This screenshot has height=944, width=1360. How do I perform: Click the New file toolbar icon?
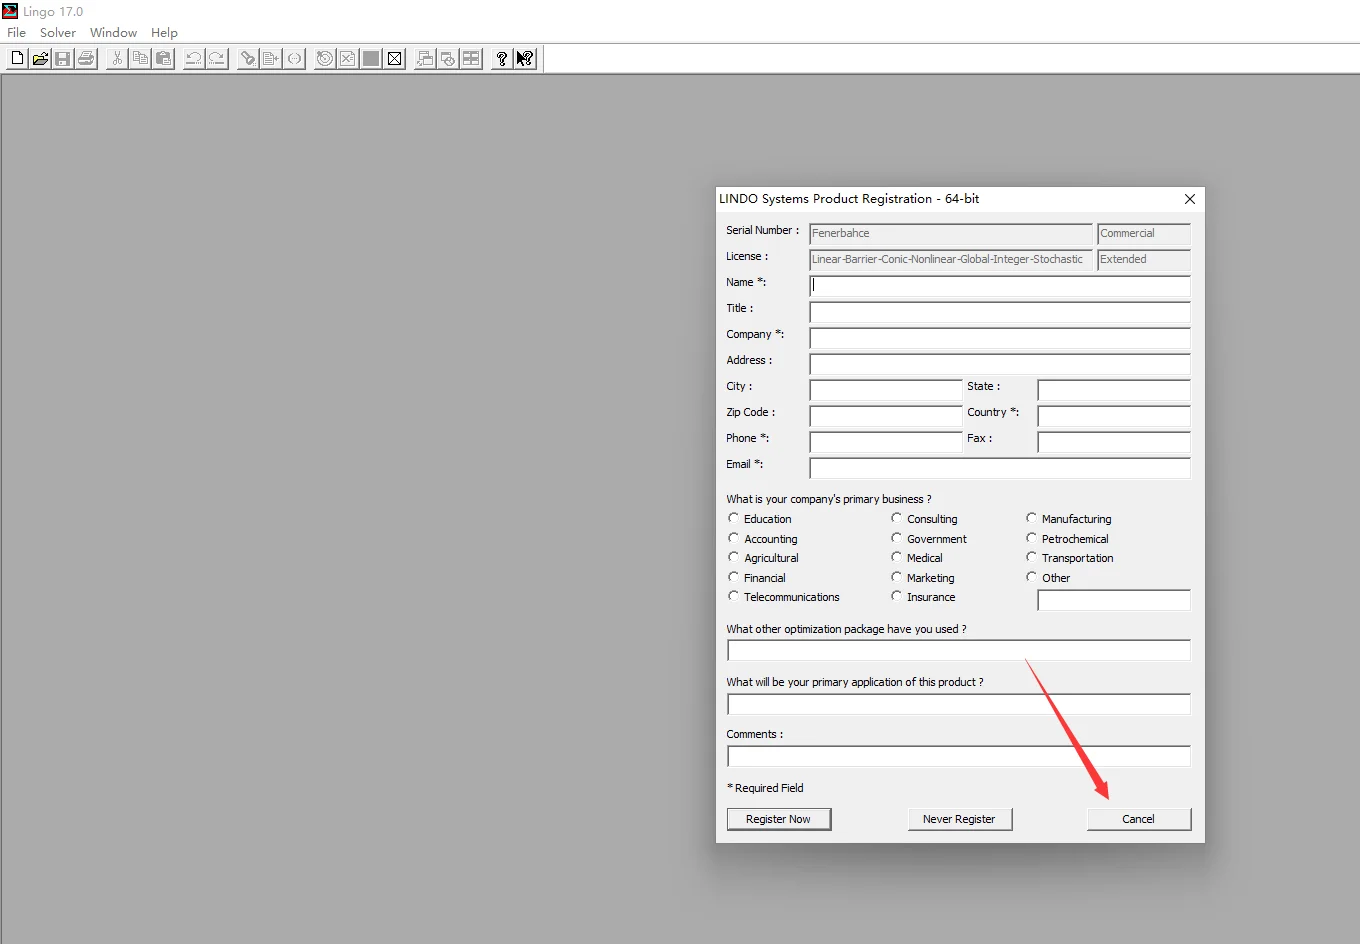click(17, 59)
